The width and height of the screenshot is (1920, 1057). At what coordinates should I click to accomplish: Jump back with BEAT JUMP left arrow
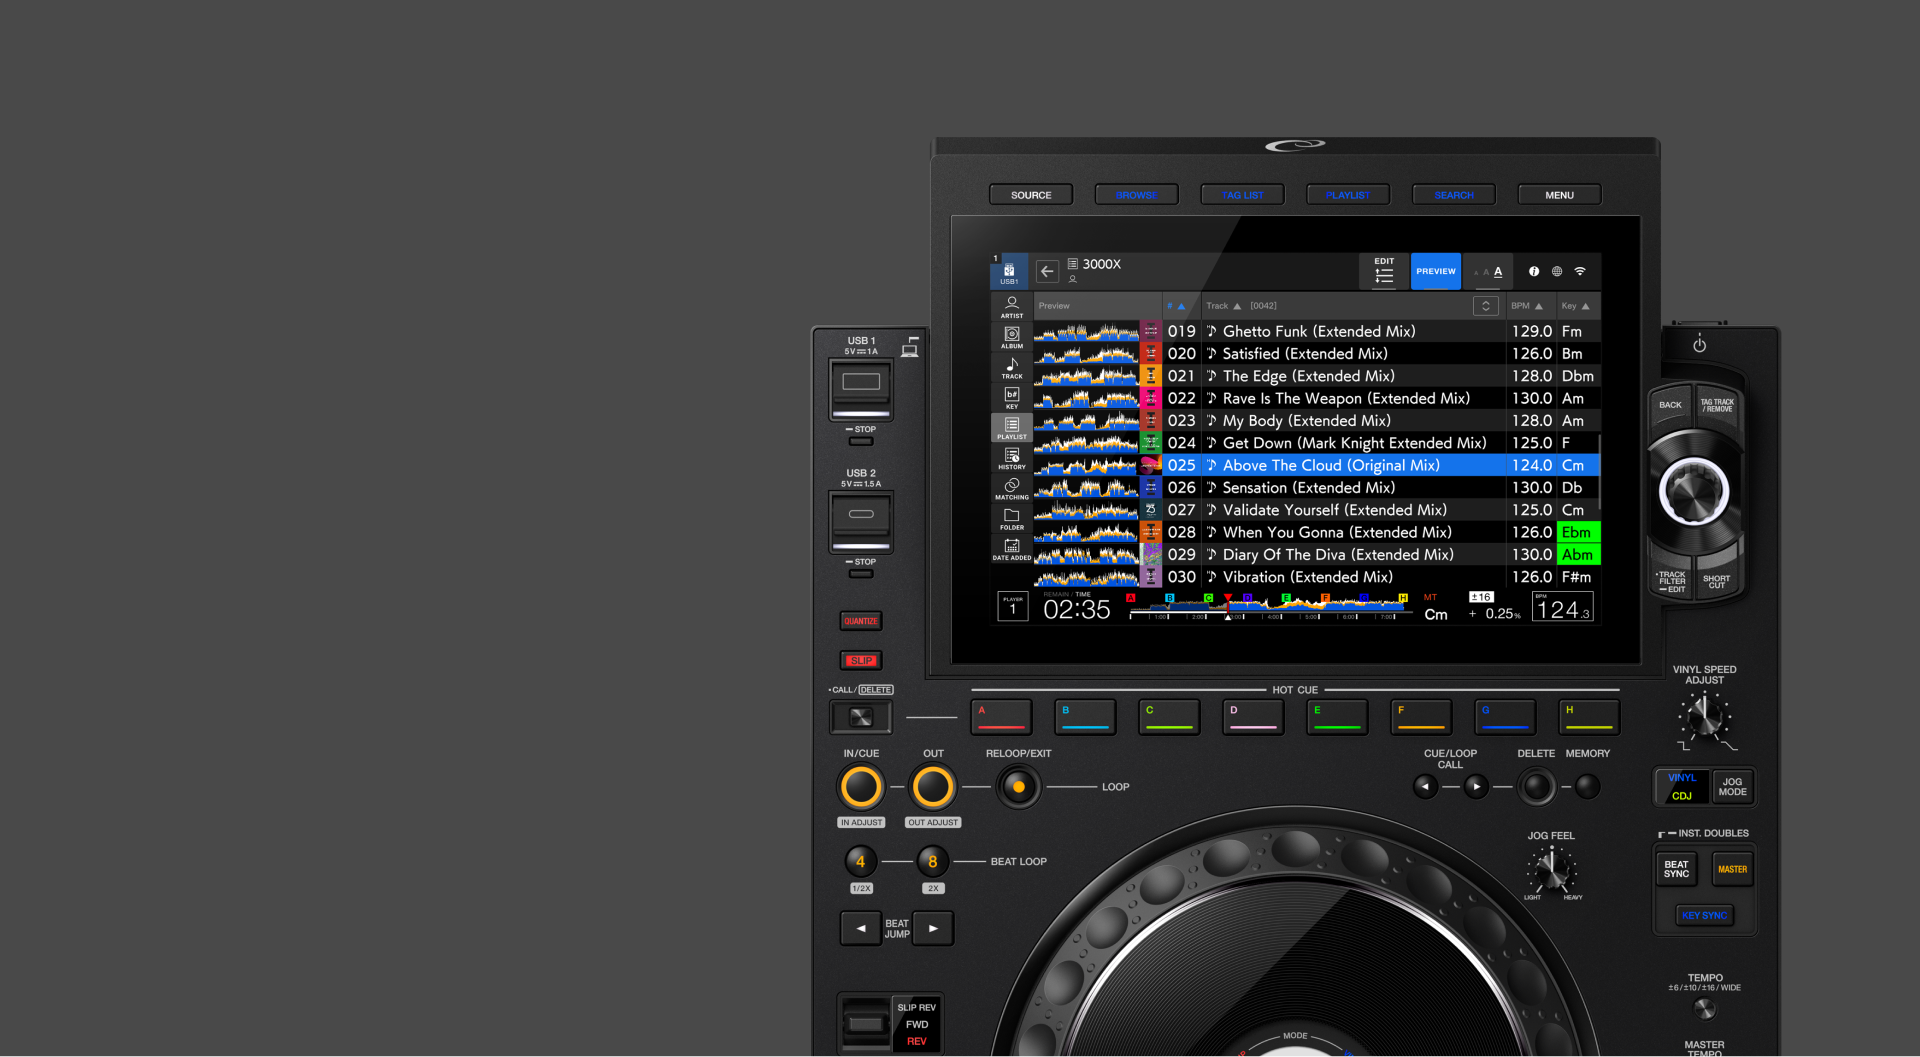click(860, 928)
